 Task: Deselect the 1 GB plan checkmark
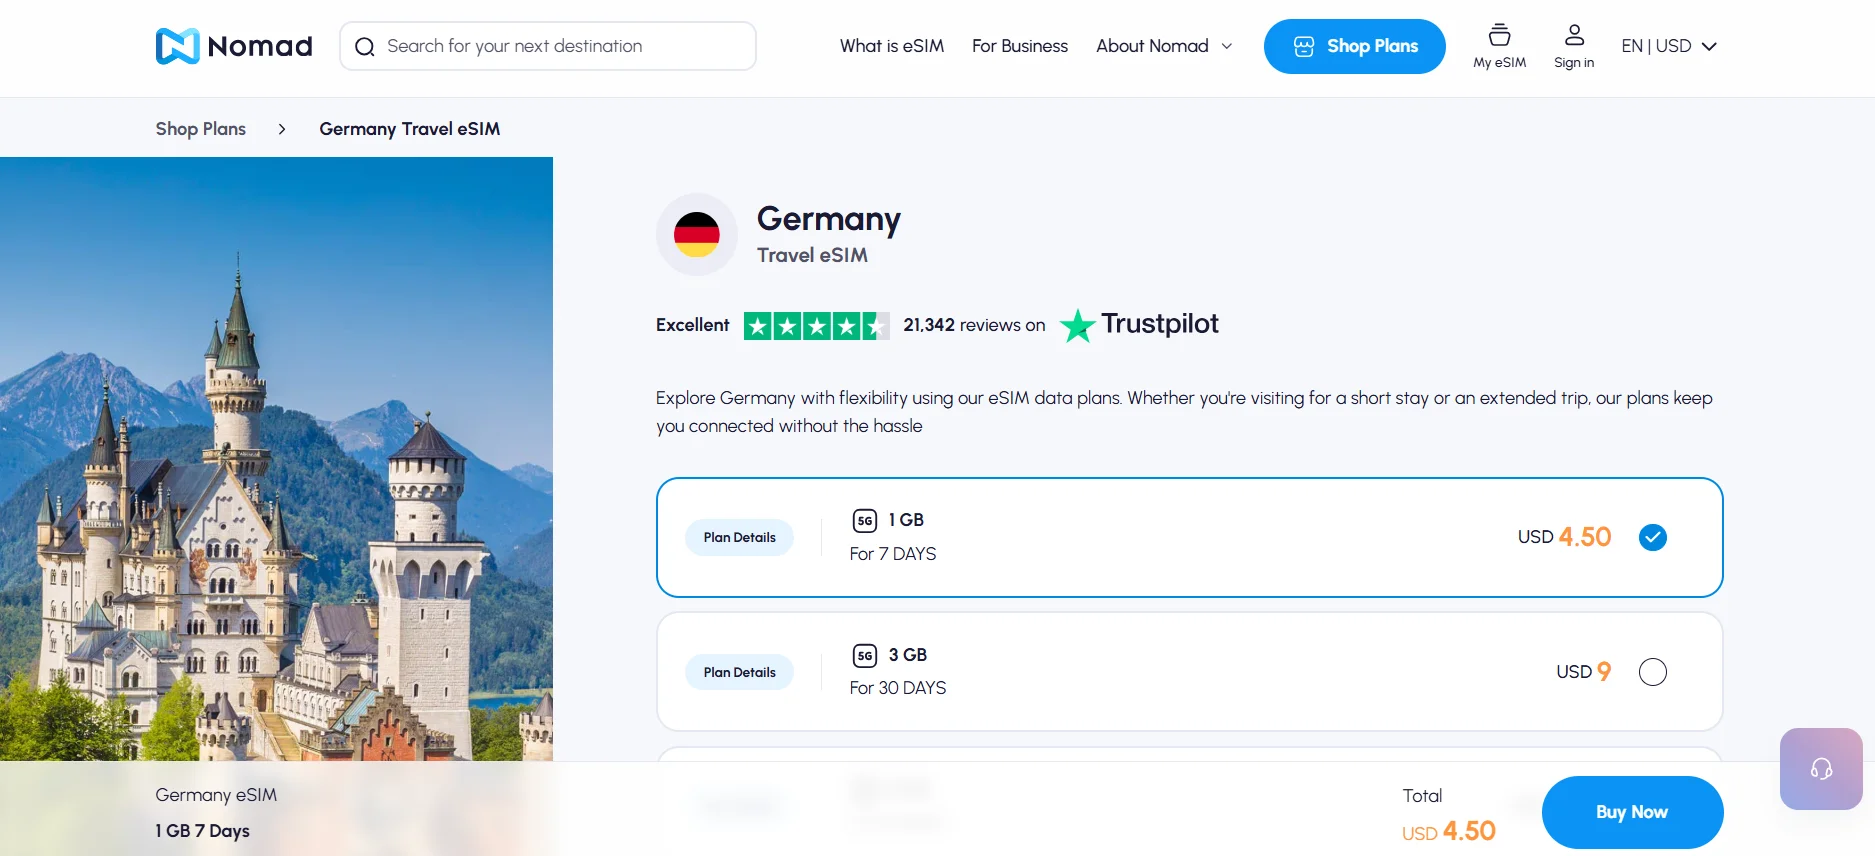(1653, 537)
